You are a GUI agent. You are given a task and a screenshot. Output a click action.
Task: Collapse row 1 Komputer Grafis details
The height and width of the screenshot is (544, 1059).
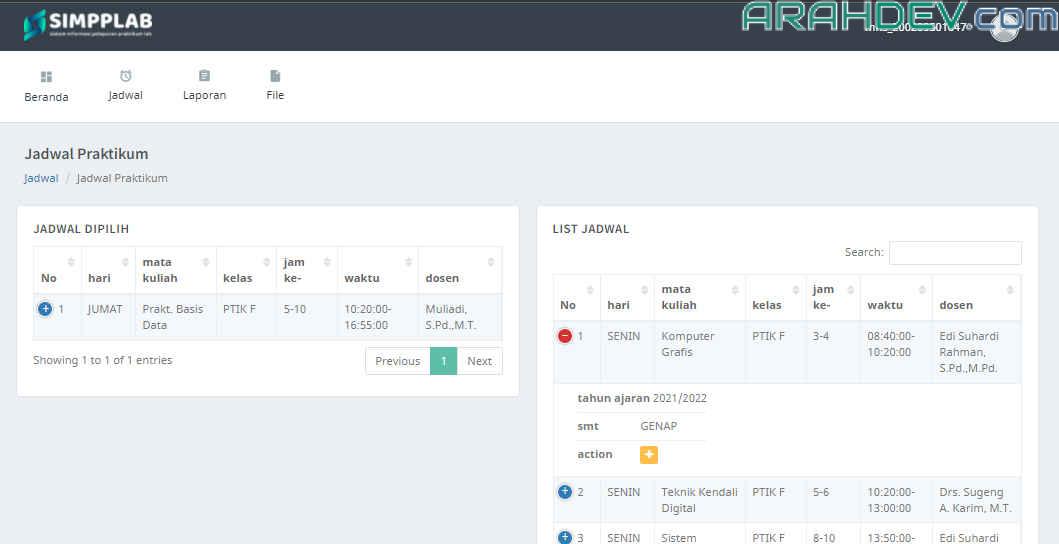pos(565,336)
